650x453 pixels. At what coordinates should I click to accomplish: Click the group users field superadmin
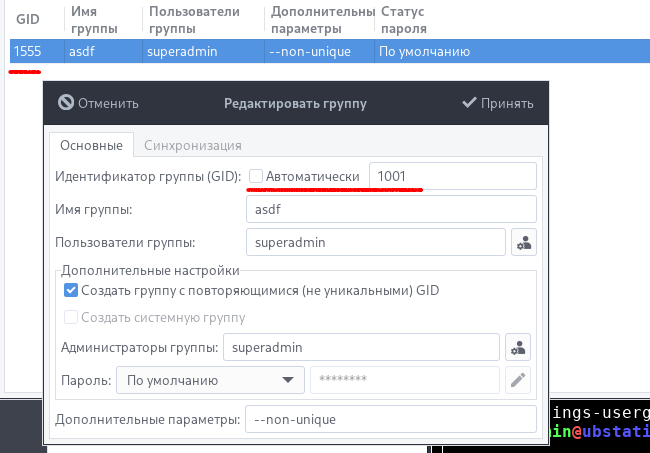click(x=375, y=242)
